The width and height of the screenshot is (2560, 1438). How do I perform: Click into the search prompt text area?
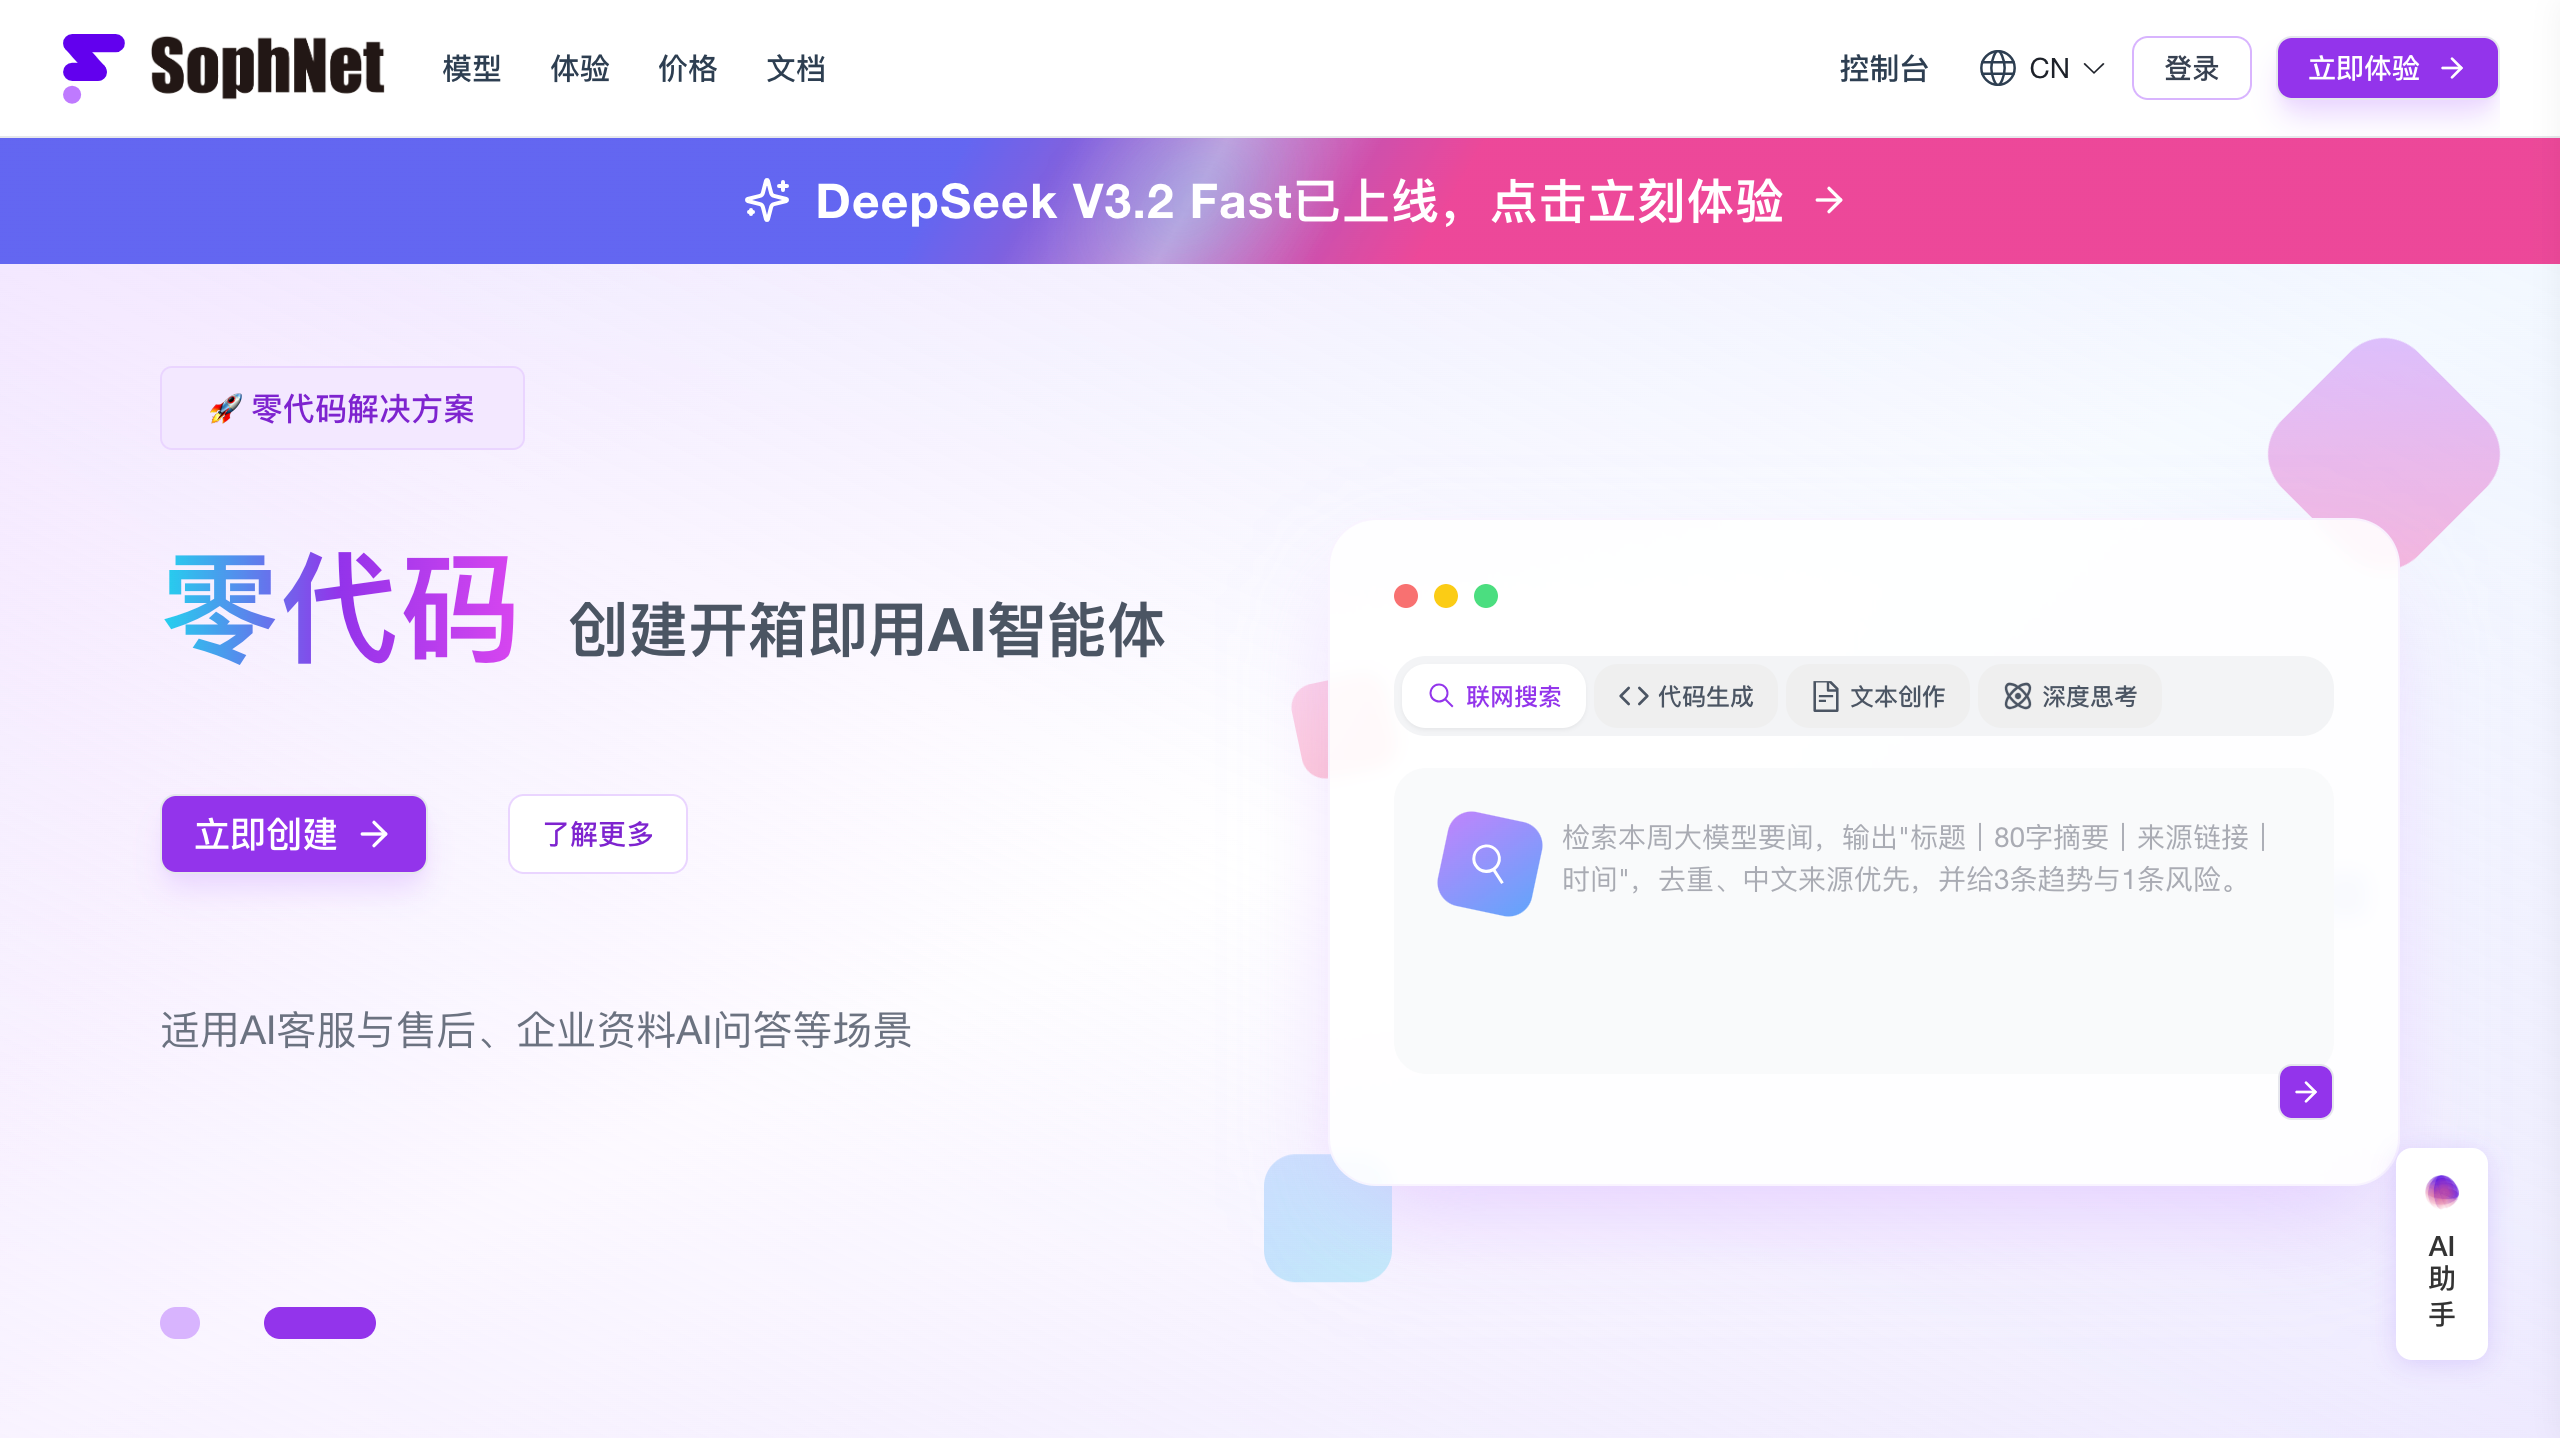pos(1862,920)
